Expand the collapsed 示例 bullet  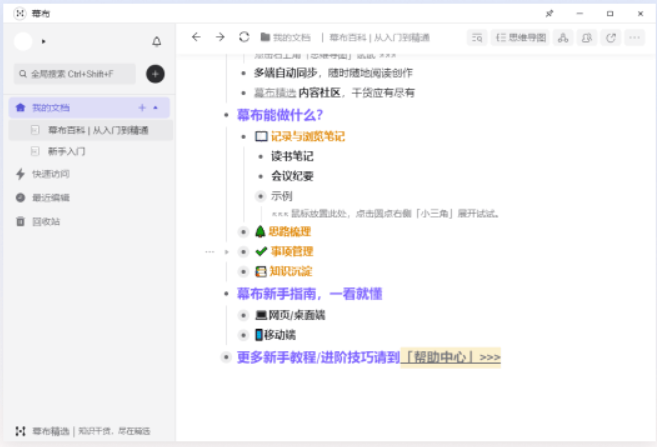tap(261, 196)
